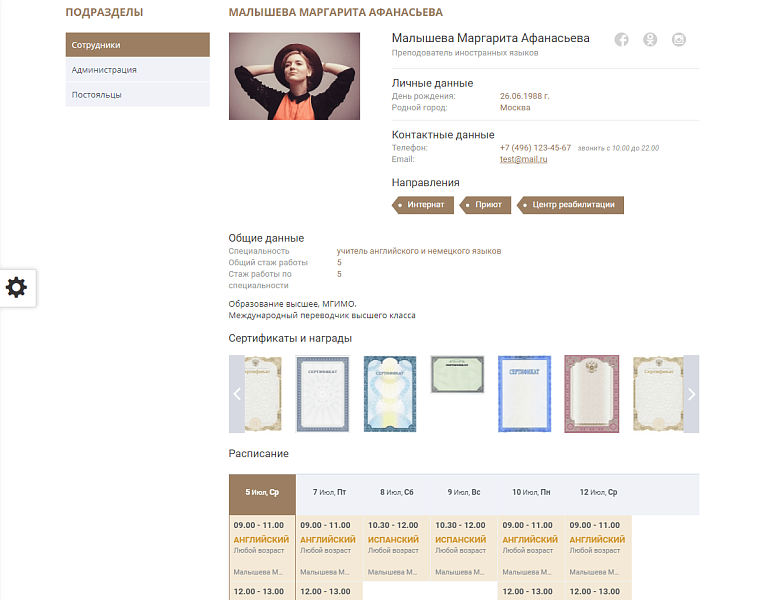Switch to the 7 Июл, Пт schedule tab
The width and height of the screenshot is (765, 600).
coord(329,492)
